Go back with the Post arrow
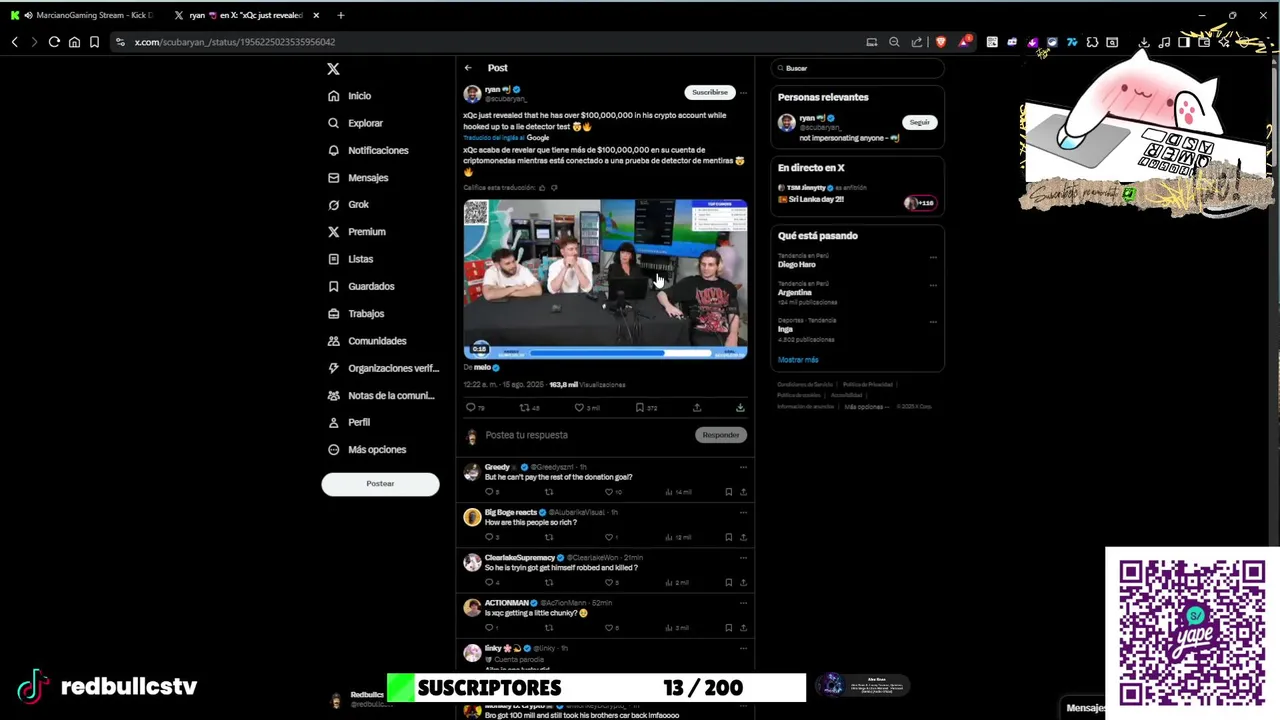This screenshot has height=720, width=1280. tap(467, 68)
